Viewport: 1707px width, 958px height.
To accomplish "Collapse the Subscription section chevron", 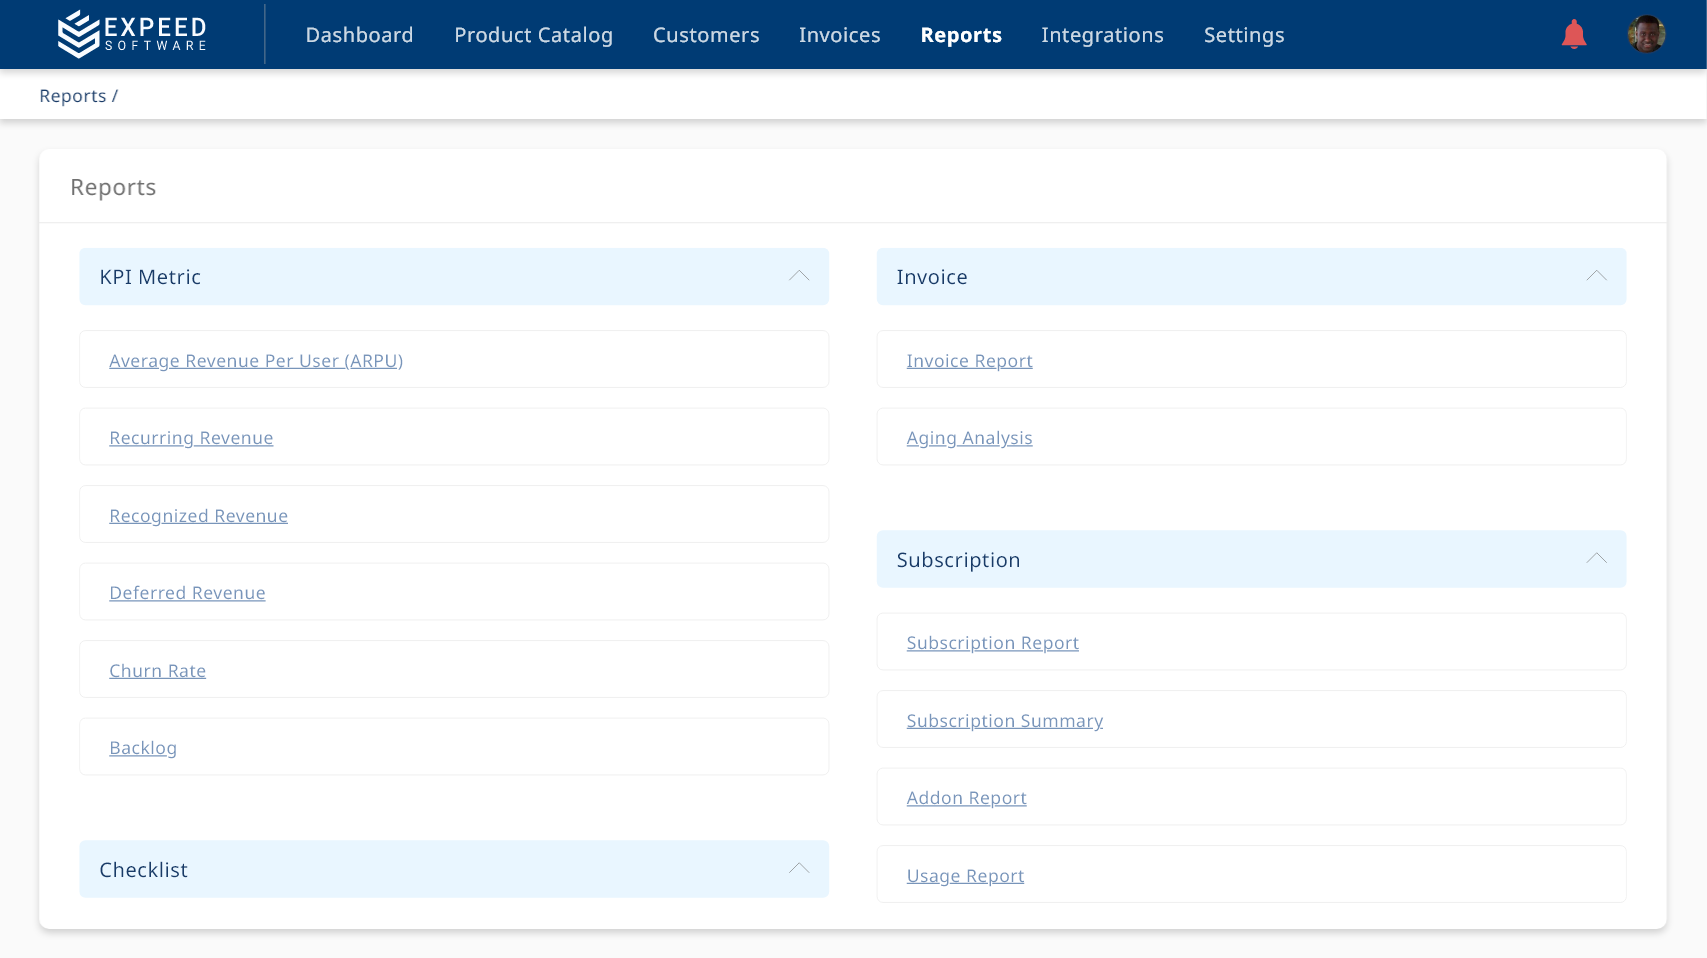I will click(x=1596, y=559).
